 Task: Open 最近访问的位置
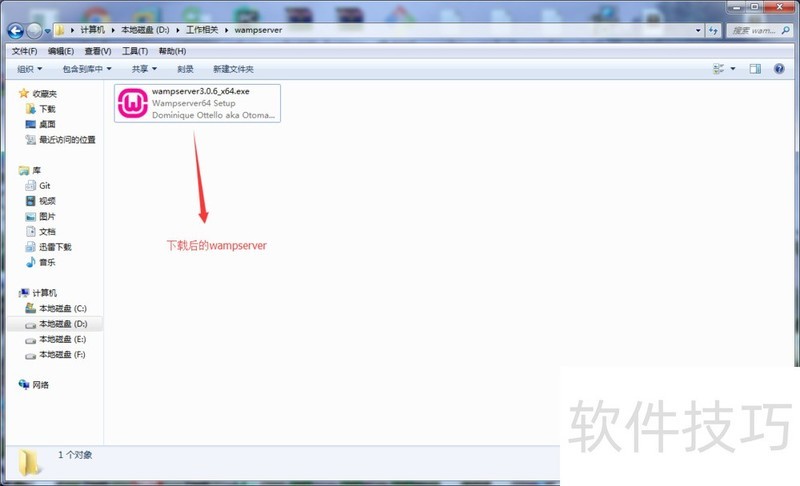60,139
